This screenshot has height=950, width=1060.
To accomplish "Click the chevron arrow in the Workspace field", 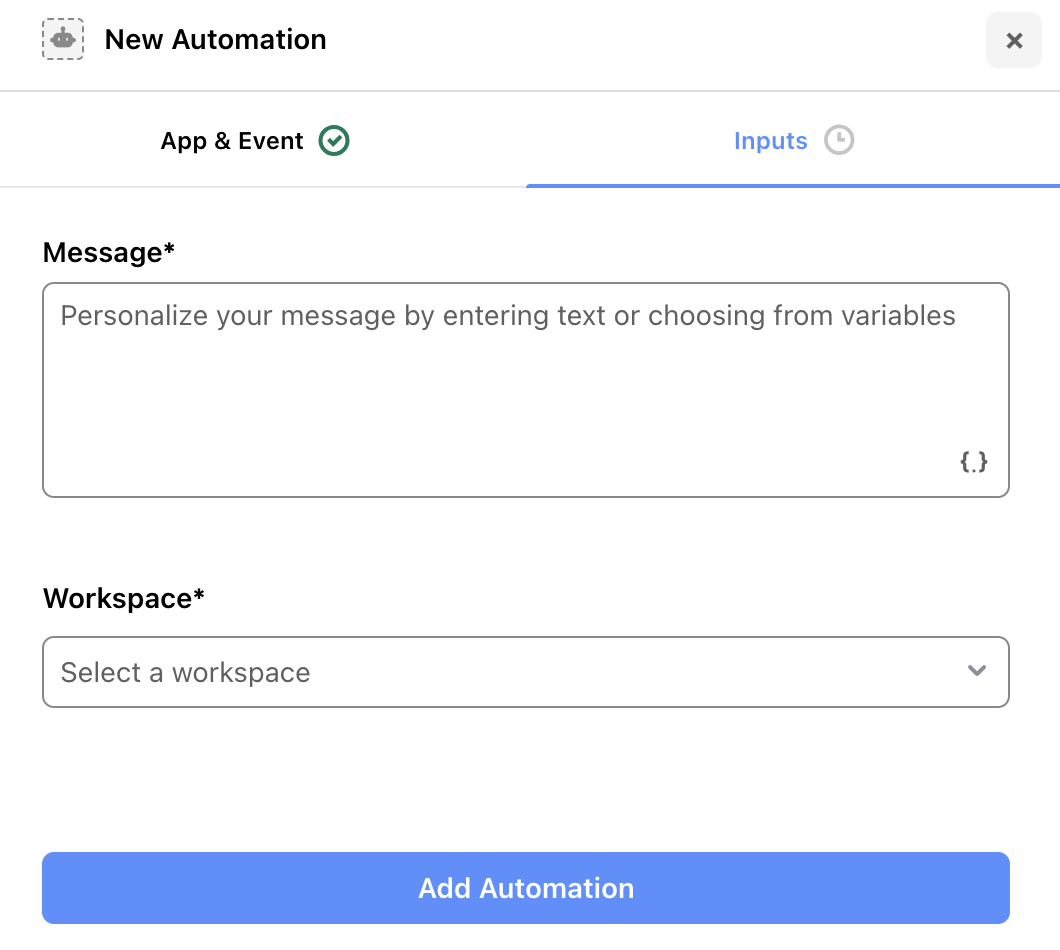I will click(x=976, y=671).
